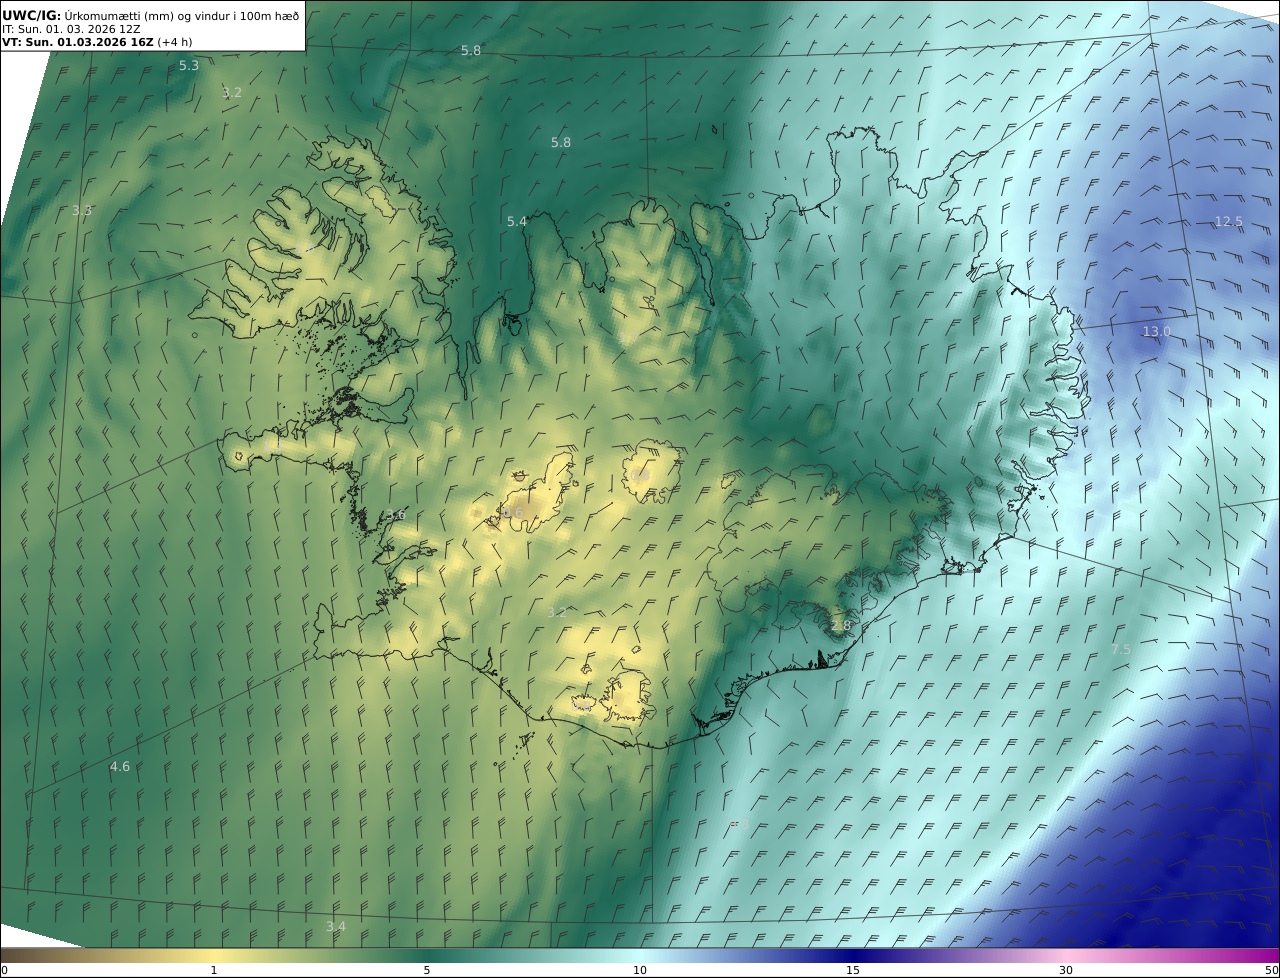The height and width of the screenshot is (978, 1280).
Task: Click the 15 tick on the color scale
Action: [853, 970]
